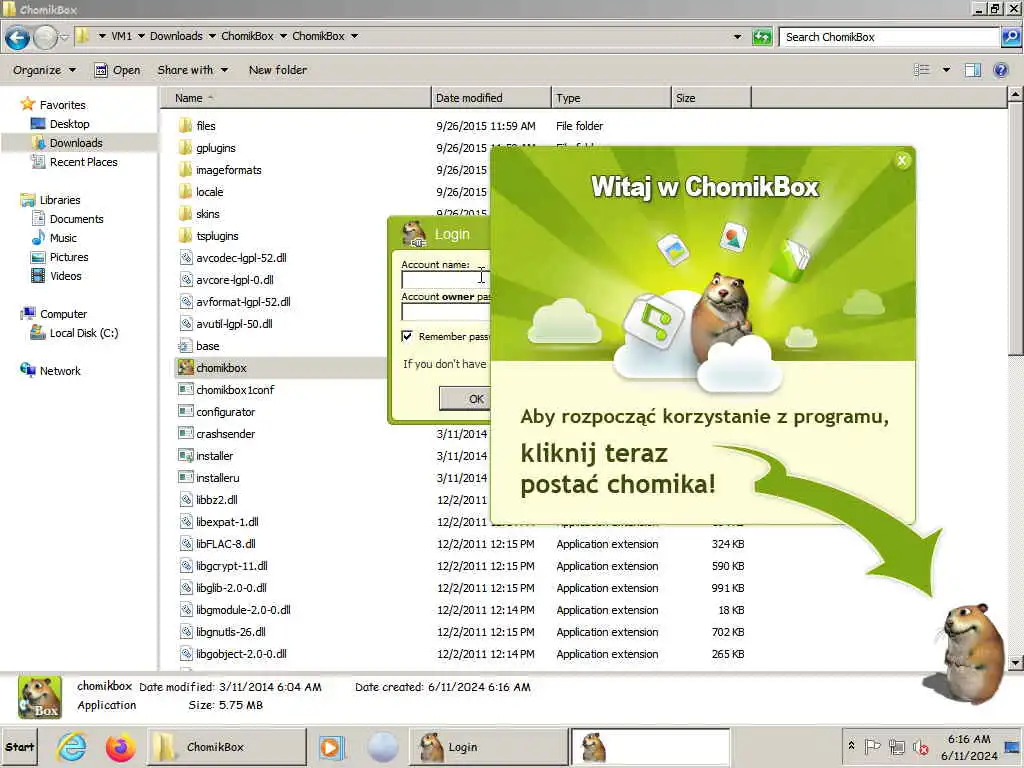The width and height of the screenshot is (1024, 768).
Task: Show hidden tray icons arrow
Action: tap(851, 745)
